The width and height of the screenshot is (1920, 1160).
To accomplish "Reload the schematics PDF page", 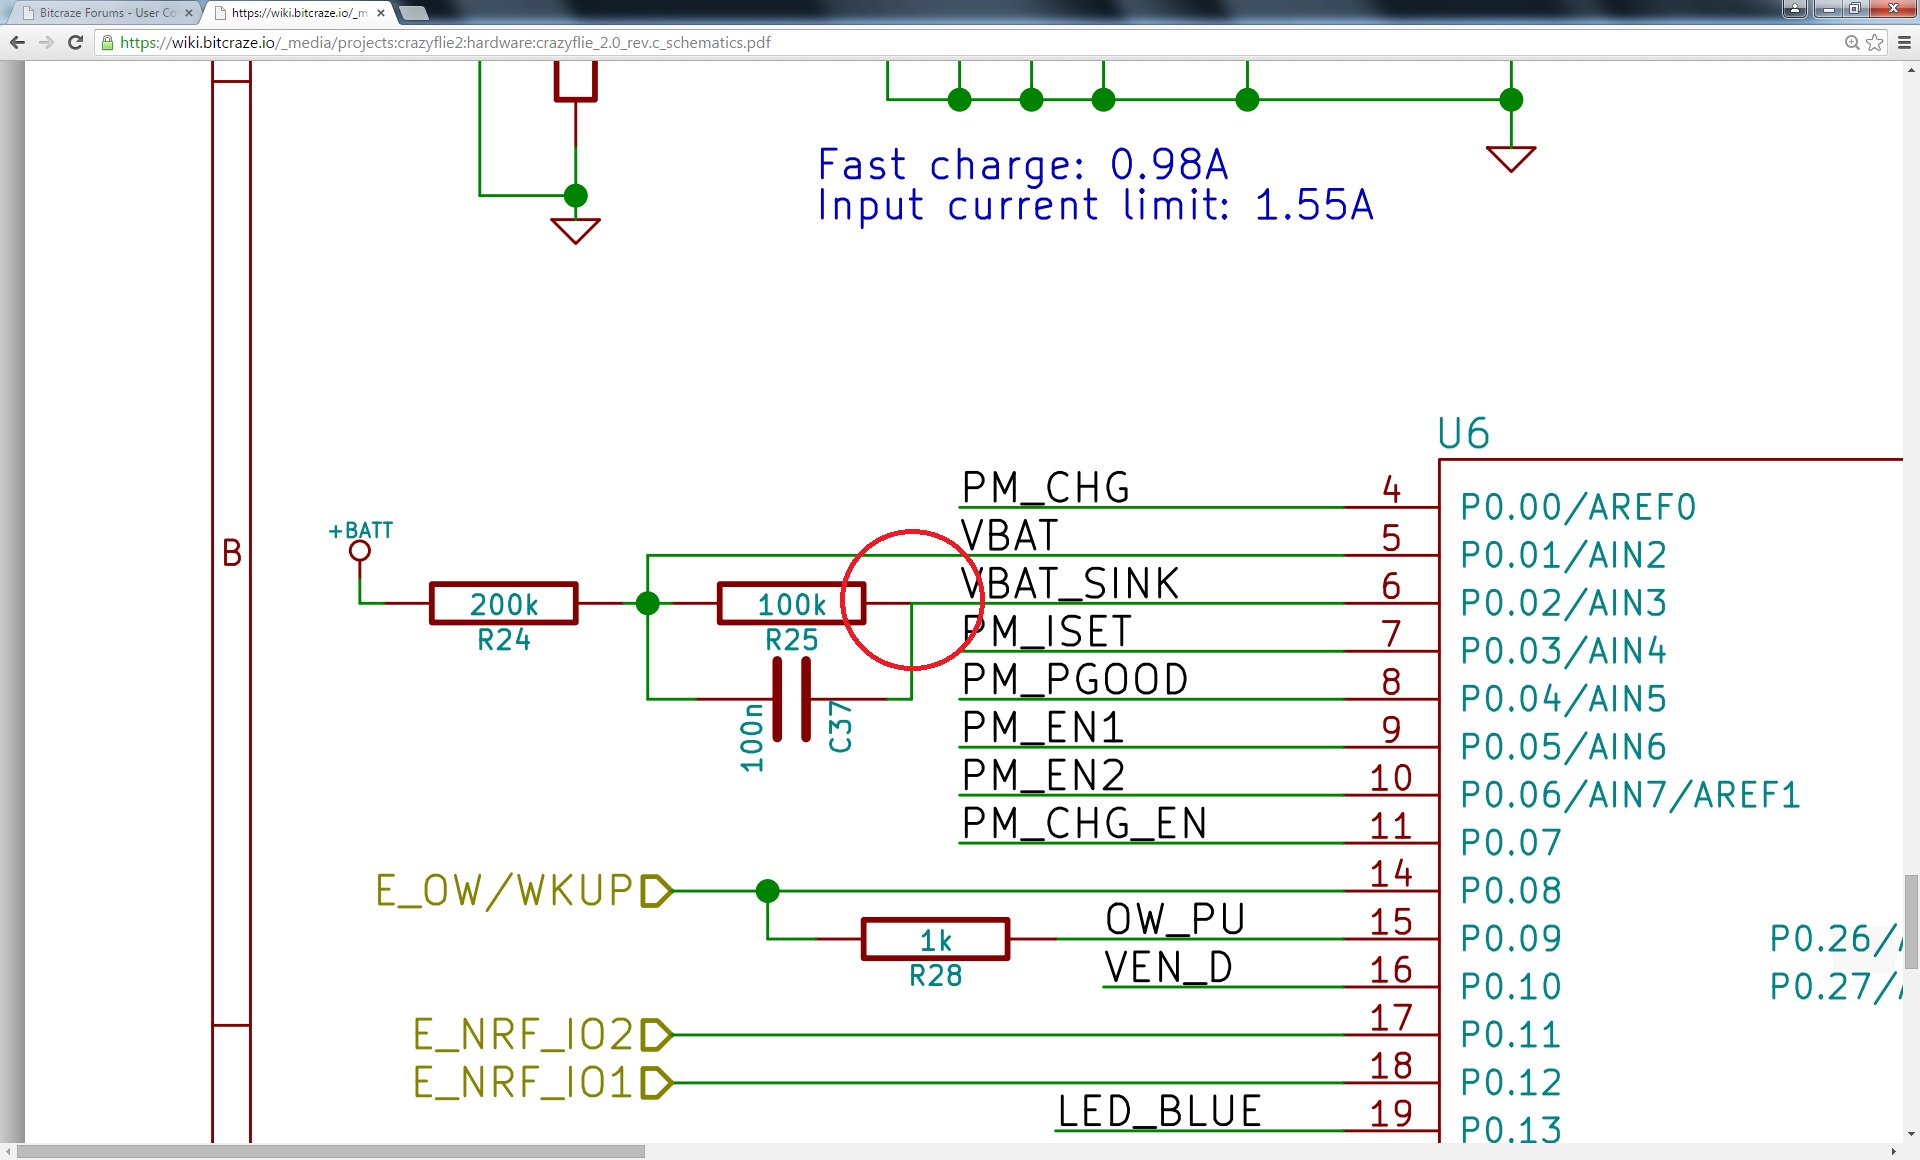I will coord(75,43).
